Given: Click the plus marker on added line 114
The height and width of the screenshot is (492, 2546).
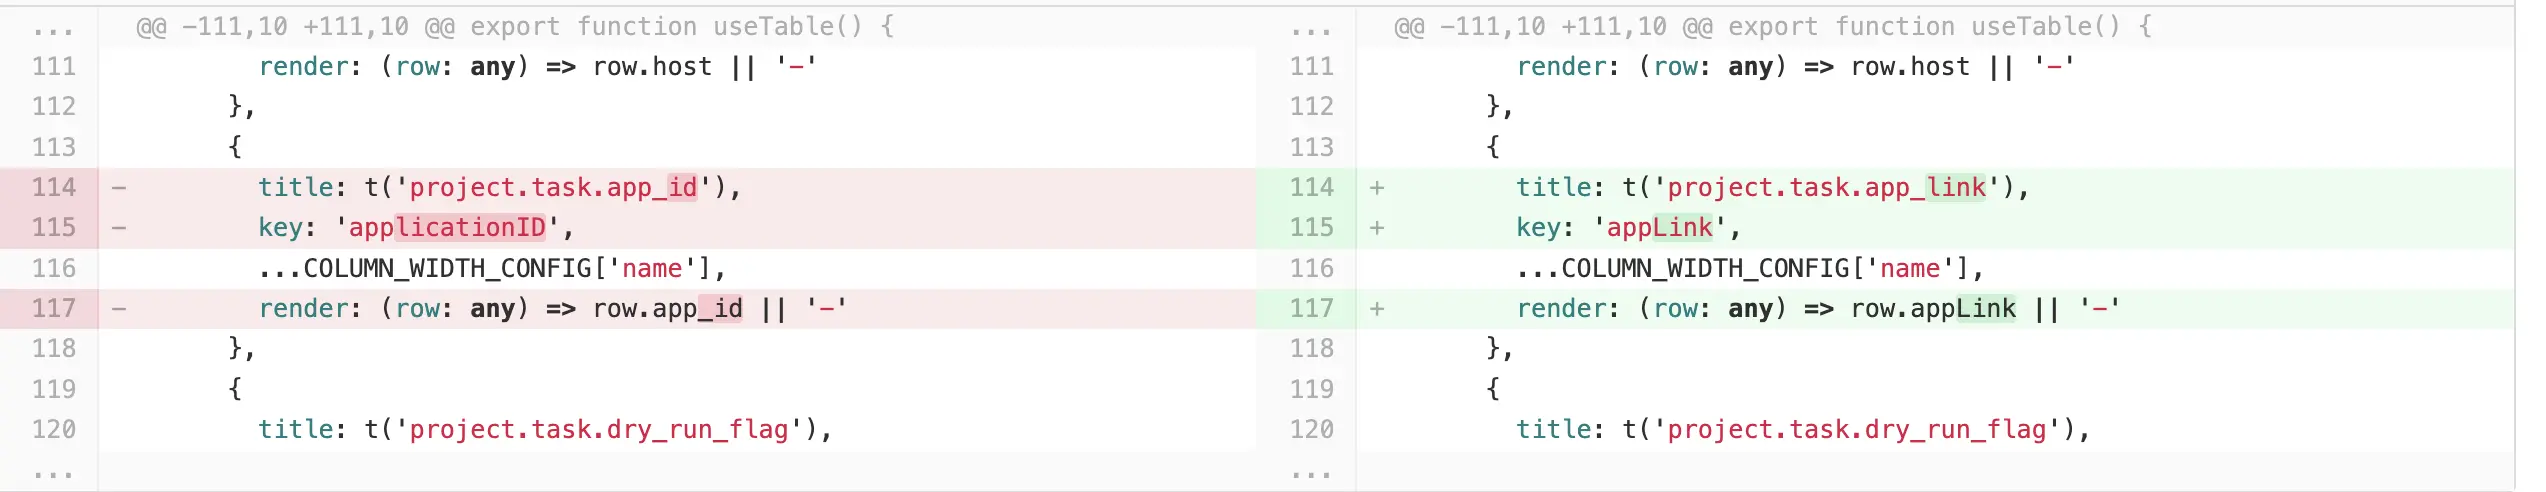Looking at the screenshot, I should (x=1377, y=188).
